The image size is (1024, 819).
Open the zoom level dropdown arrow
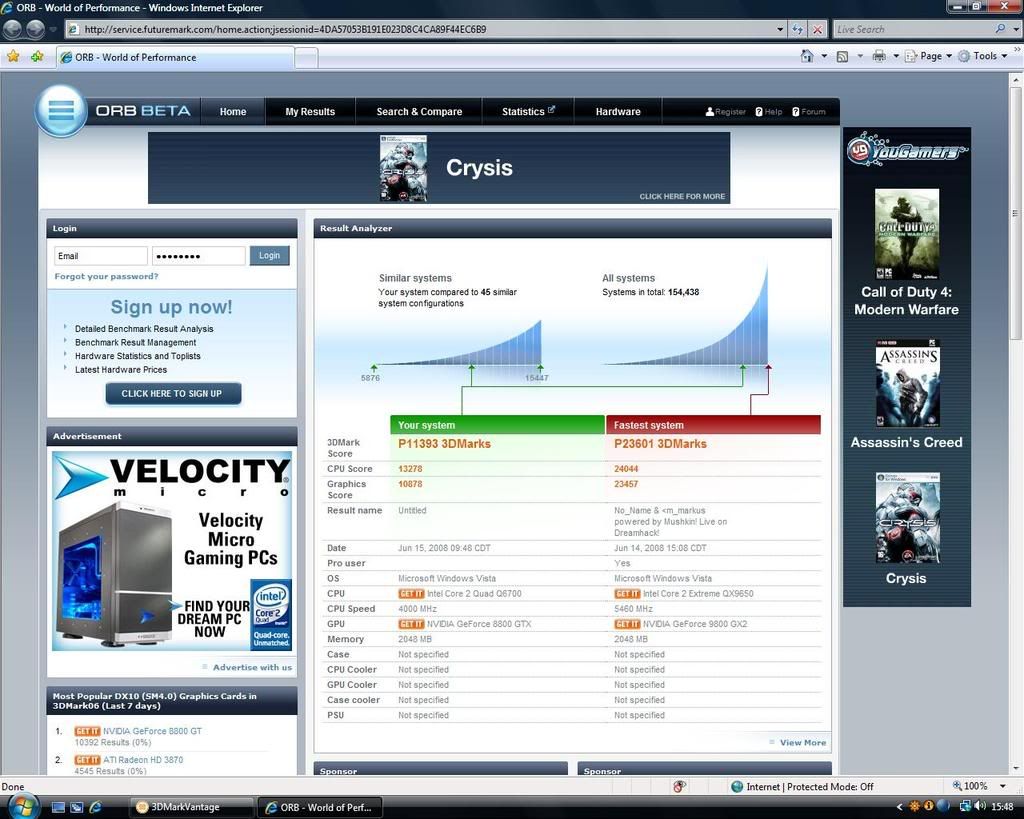(x=1002, y=786)
